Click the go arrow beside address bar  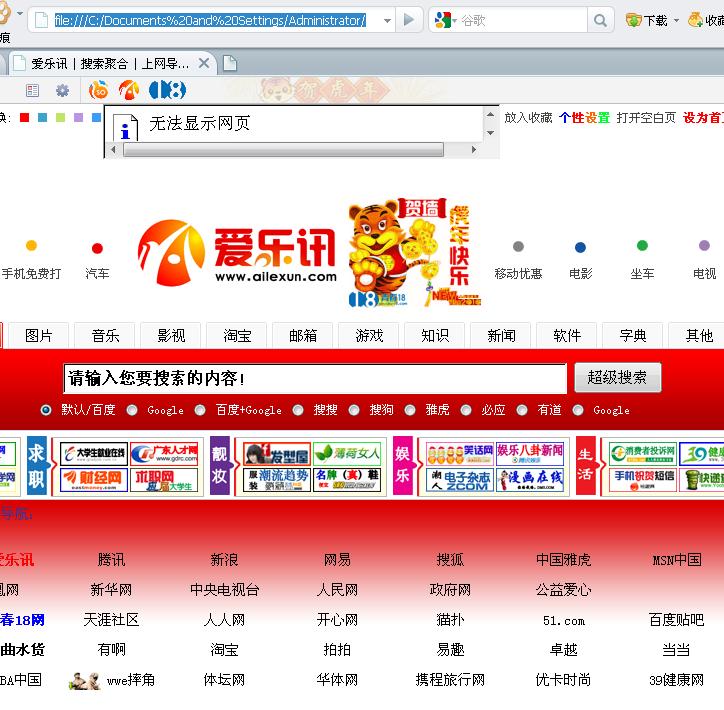pos(409,20)
